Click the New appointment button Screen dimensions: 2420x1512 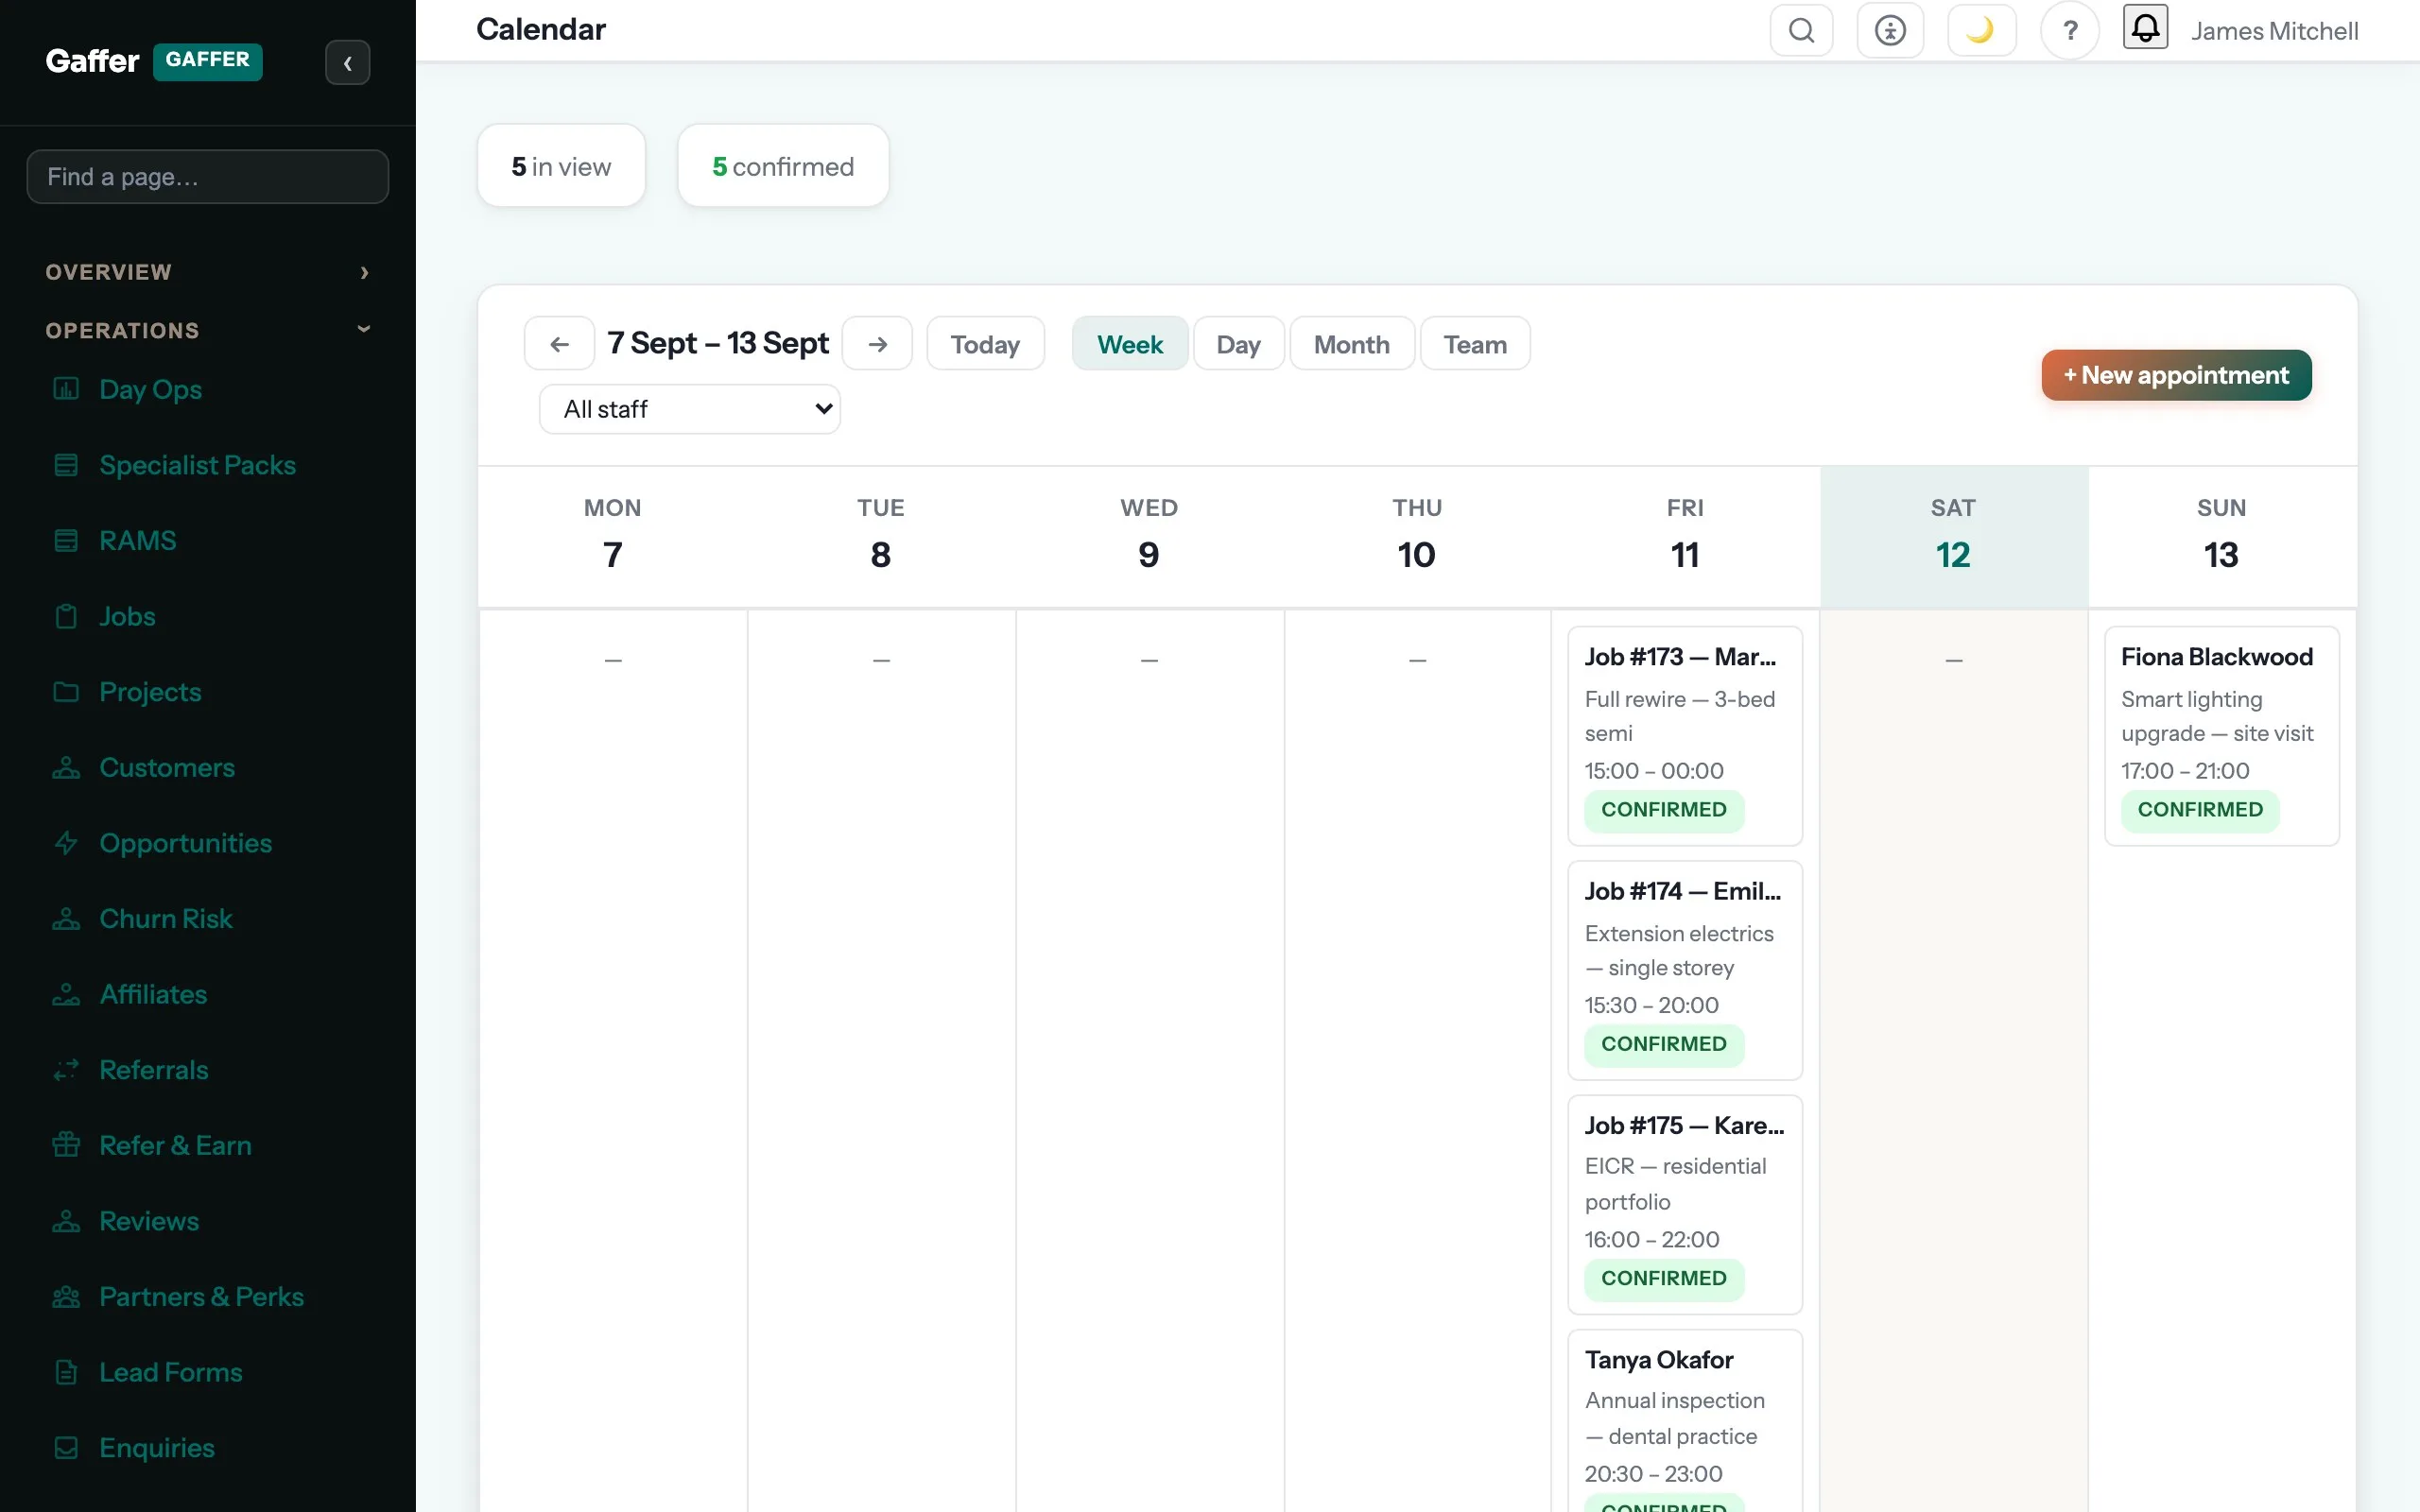point(2176,375)
